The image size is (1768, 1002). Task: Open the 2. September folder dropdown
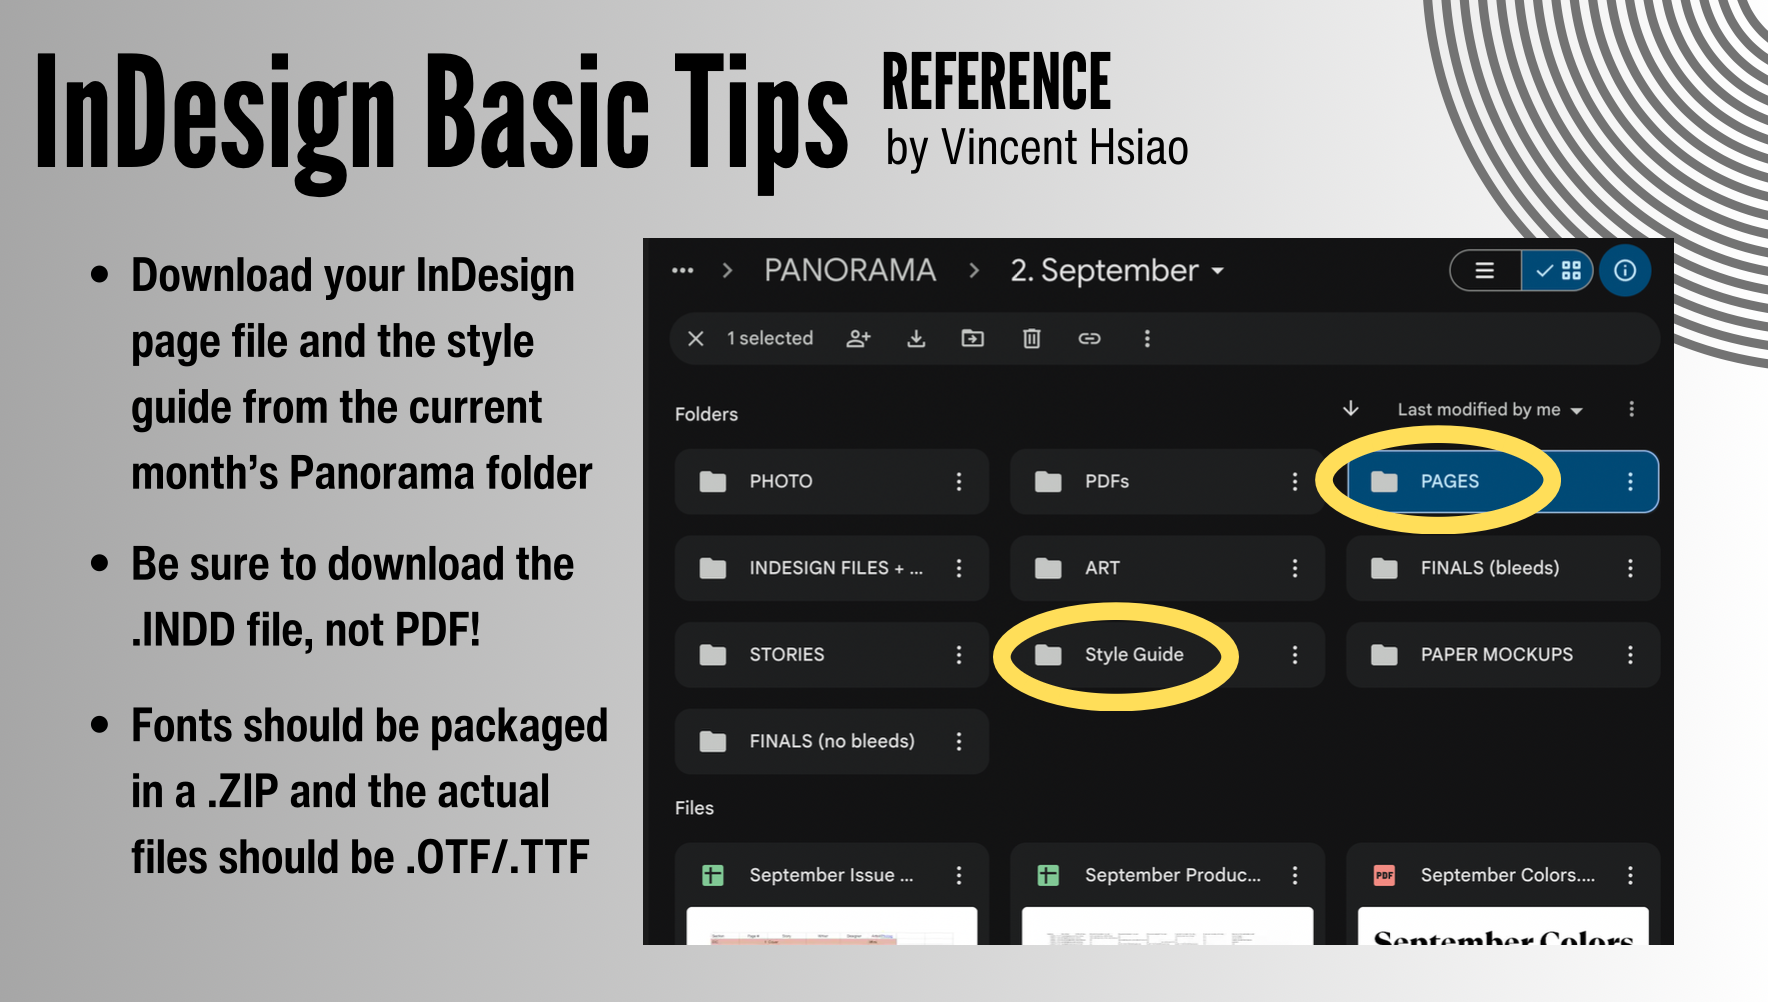[x=1117, y=271]
